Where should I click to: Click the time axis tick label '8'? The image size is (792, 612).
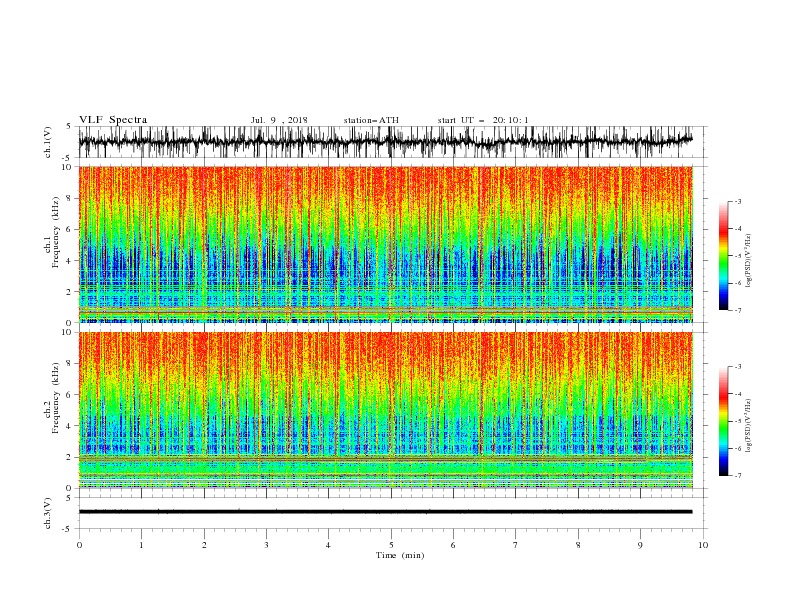click(x=578, y=545)
